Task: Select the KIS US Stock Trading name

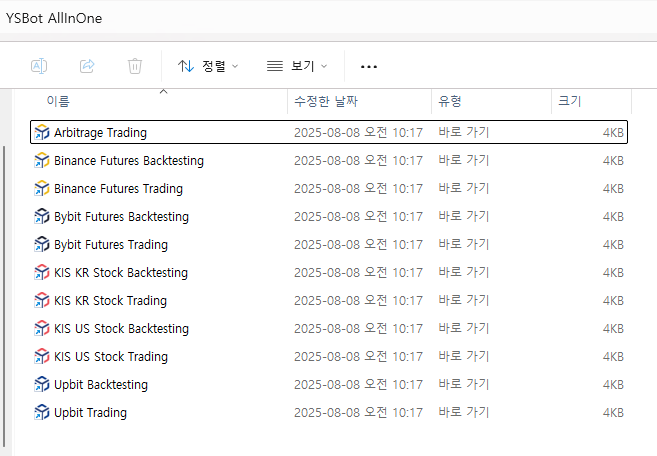Action: (x=111, y=357)
